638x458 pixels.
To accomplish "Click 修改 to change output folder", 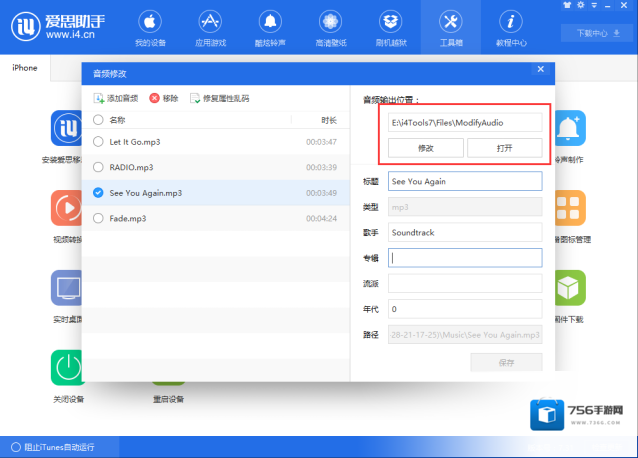I will [x=425, y=148].
